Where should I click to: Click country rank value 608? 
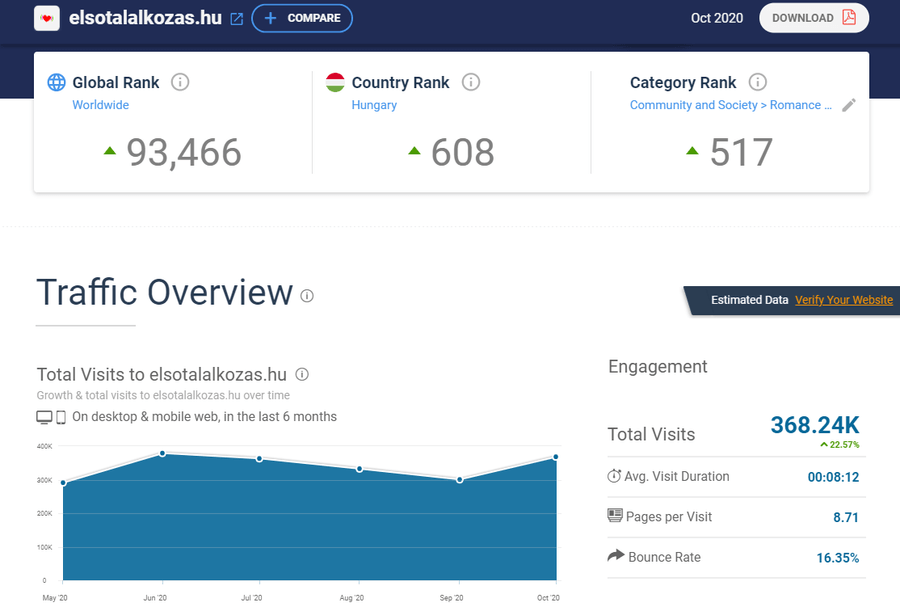(463, 153)
